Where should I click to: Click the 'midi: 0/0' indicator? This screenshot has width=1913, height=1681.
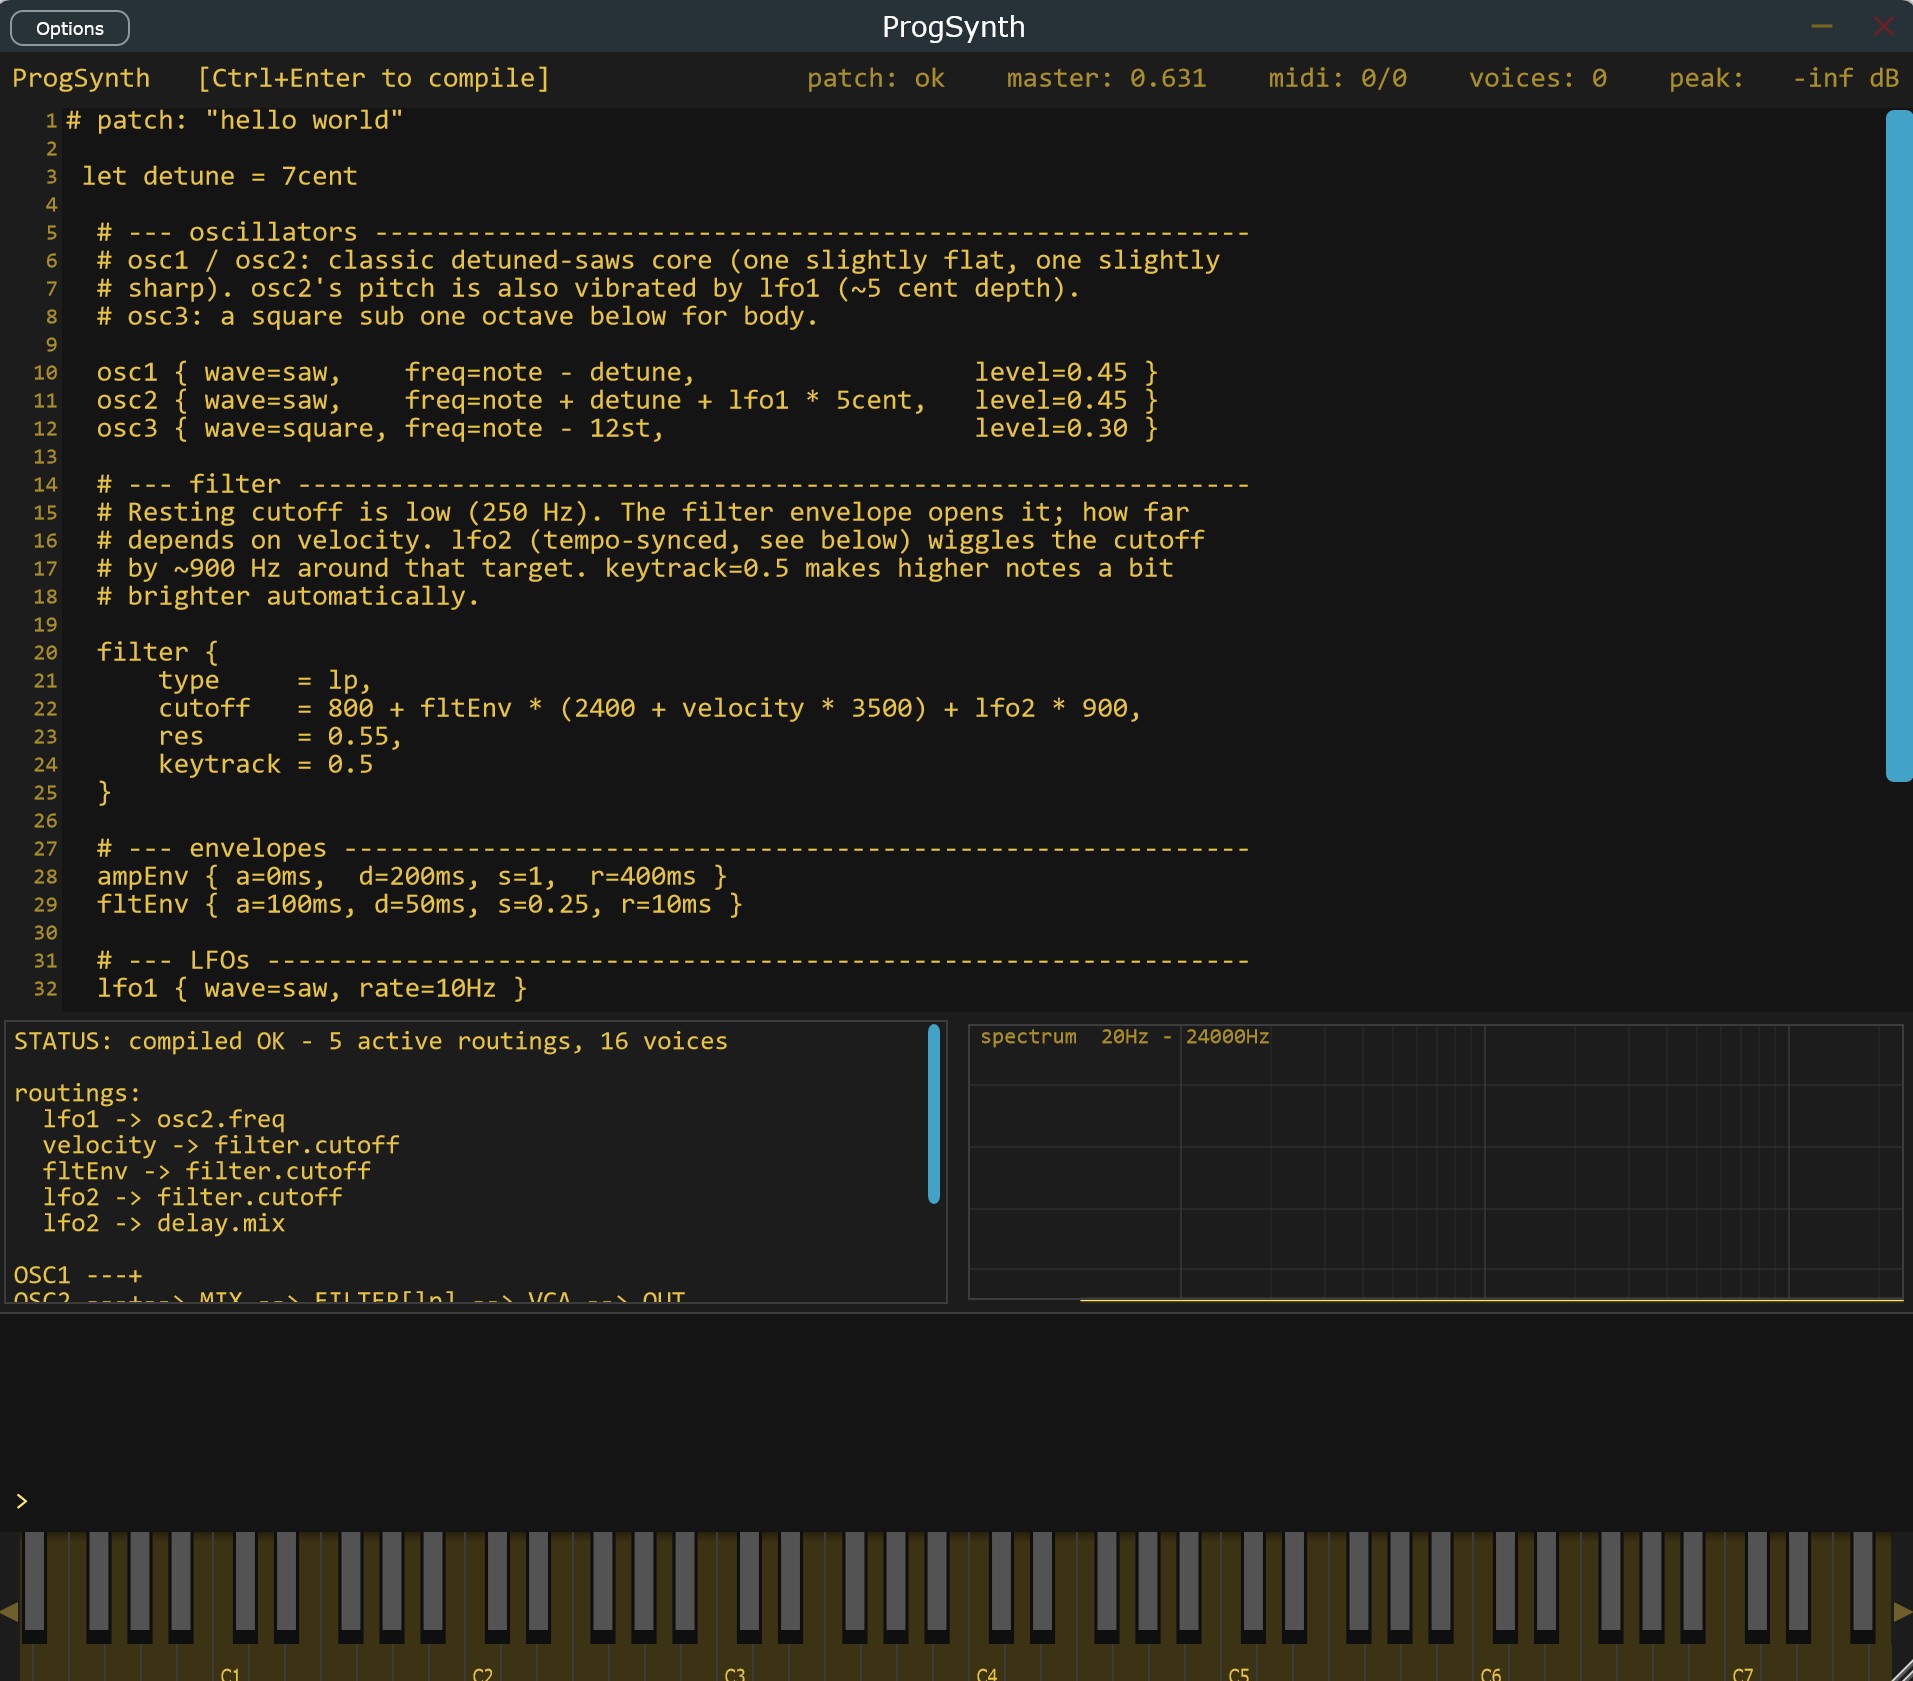click(x=1337, y=78)
